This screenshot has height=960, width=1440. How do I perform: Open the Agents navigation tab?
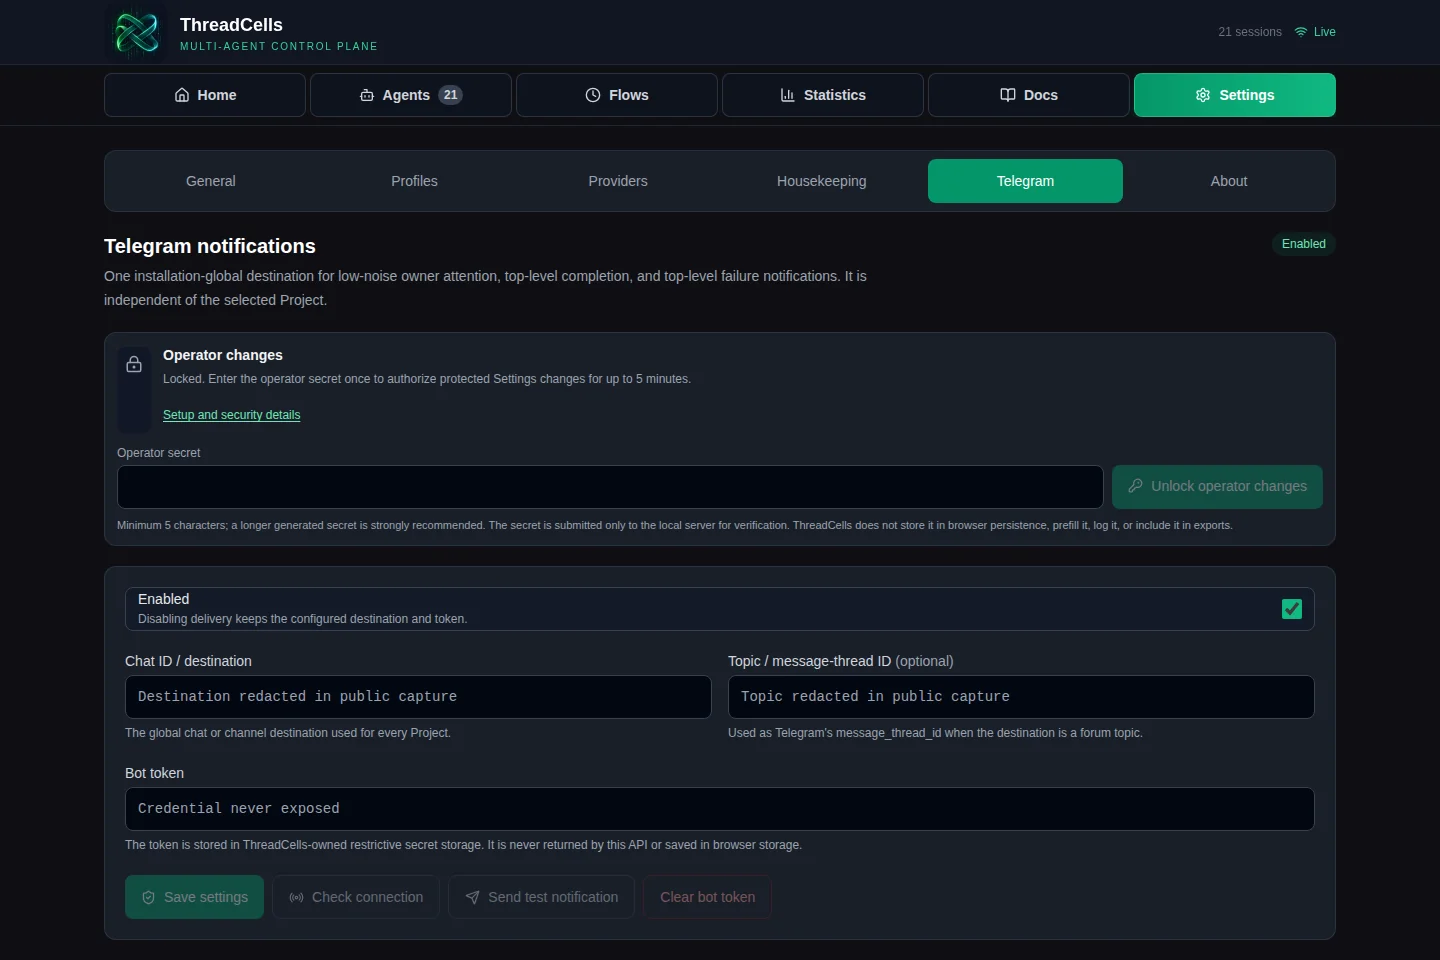coord(411,95)
